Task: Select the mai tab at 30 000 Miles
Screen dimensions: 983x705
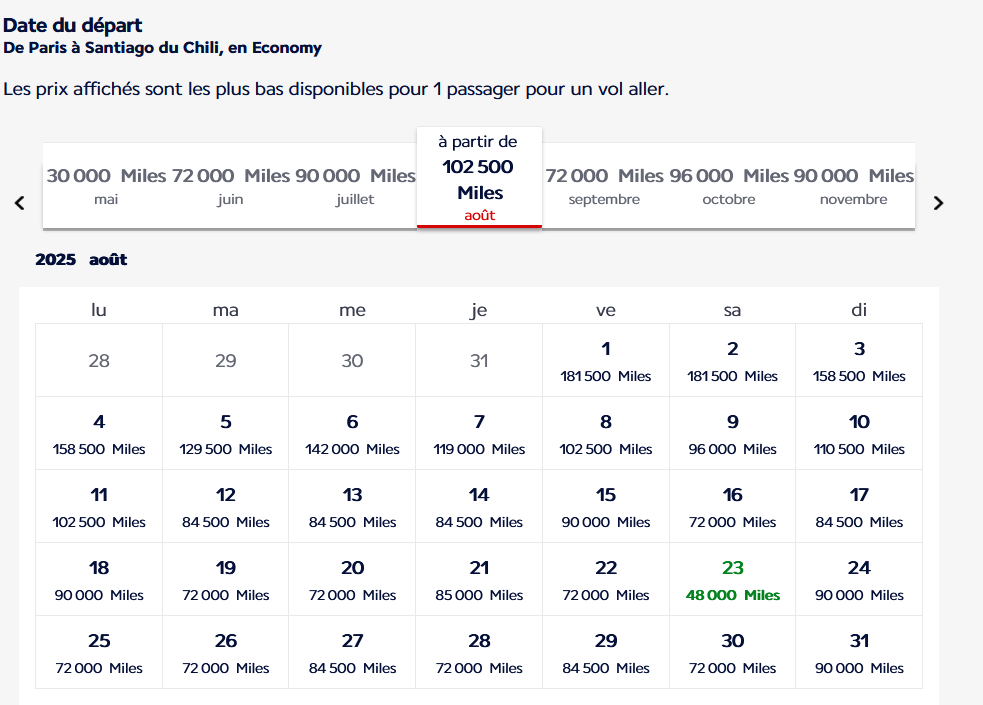Action: click(106, 186)
